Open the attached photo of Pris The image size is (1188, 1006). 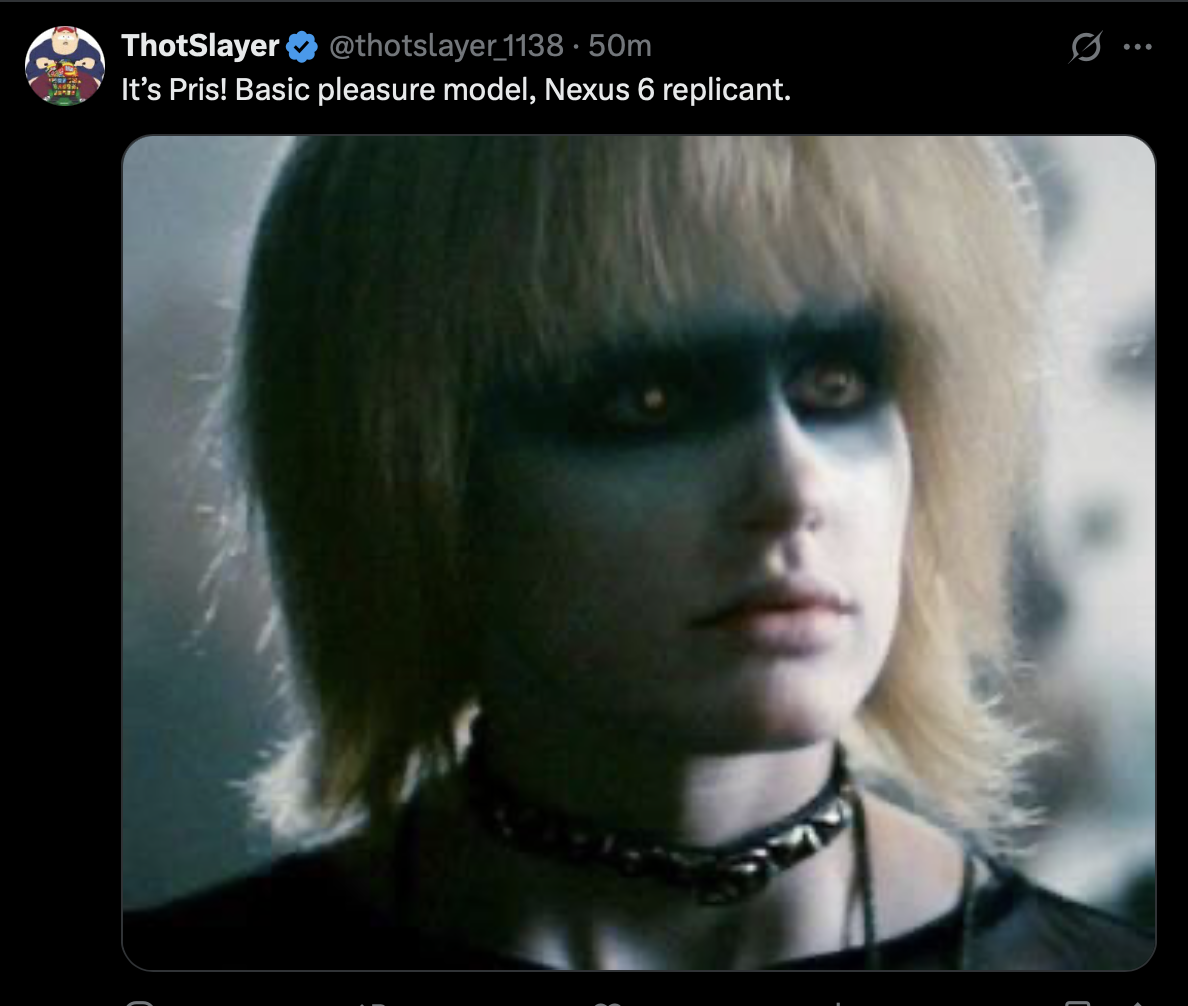[639, 553]
